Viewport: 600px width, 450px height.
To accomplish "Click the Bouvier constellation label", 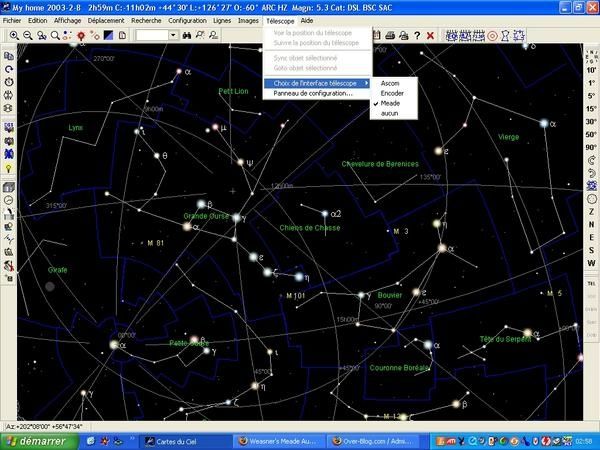I will point(390,295).
